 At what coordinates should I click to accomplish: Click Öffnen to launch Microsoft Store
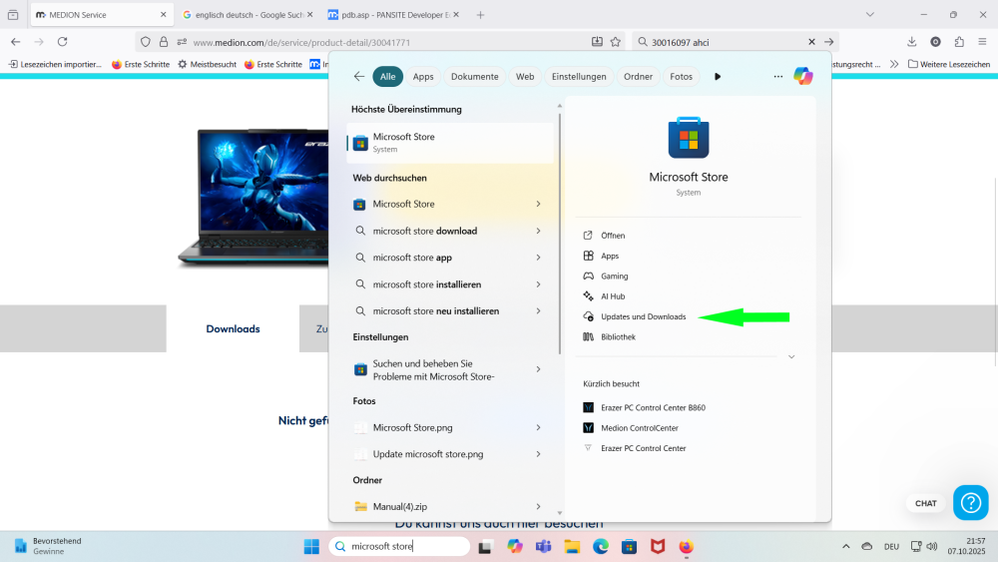pos(613,235)
